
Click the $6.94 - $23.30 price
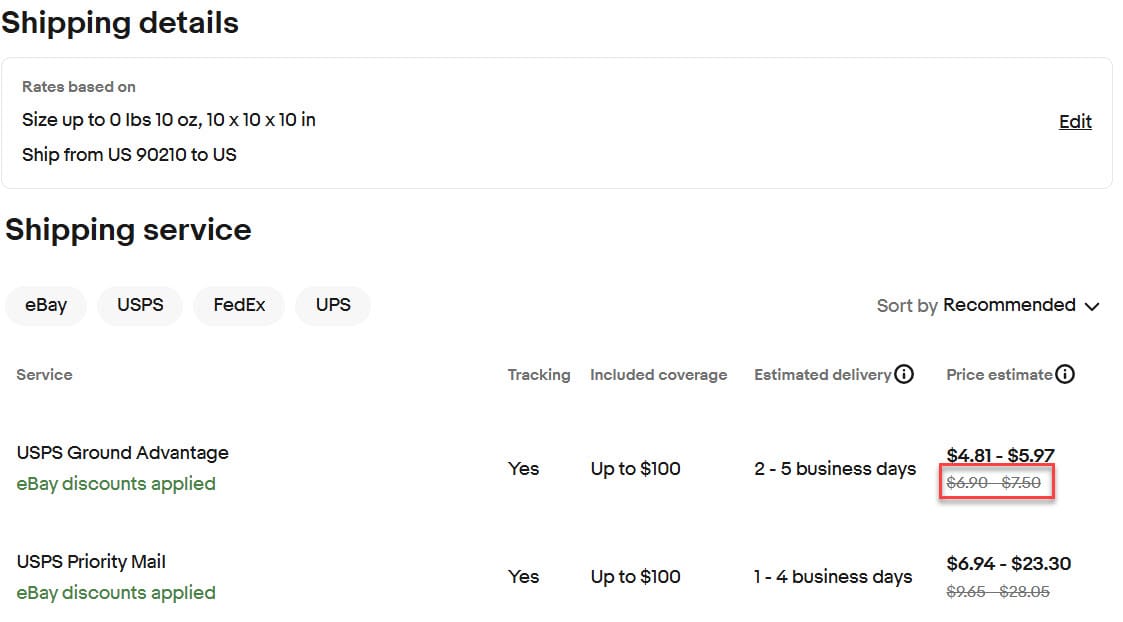point(1008,564)
